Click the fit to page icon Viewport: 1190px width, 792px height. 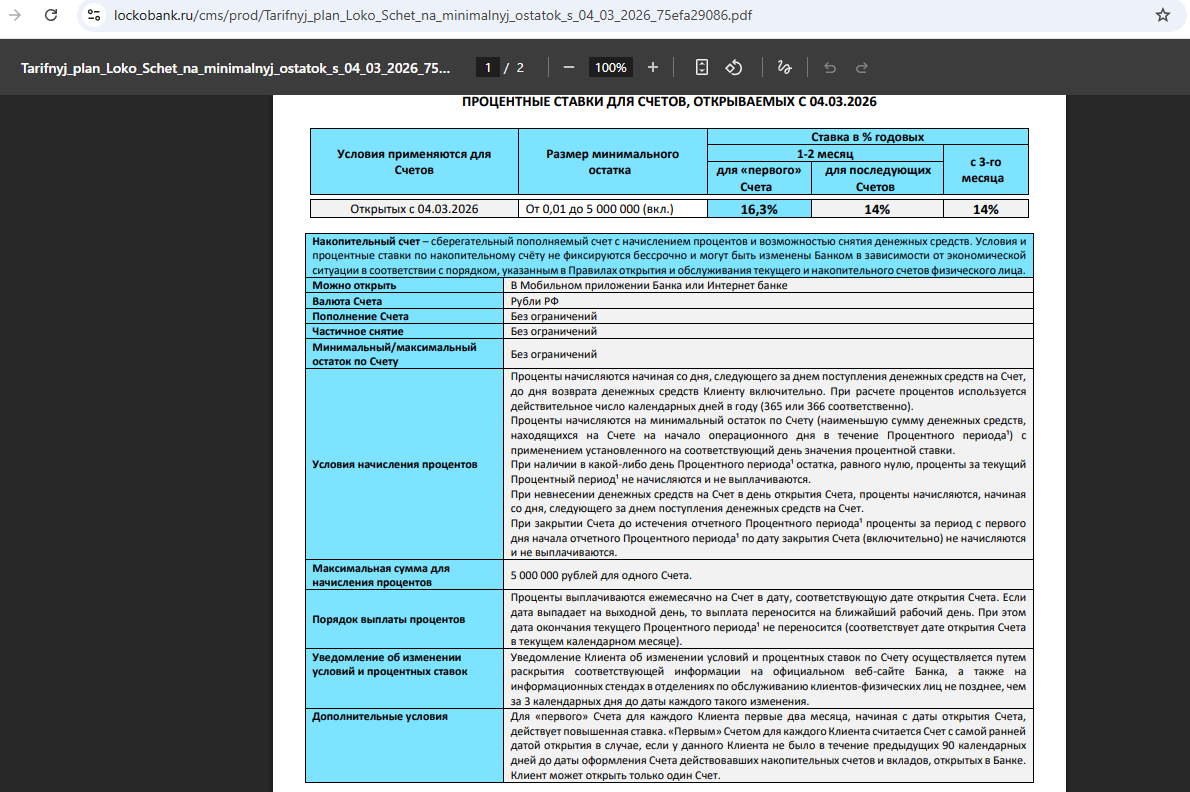point(702,67)
